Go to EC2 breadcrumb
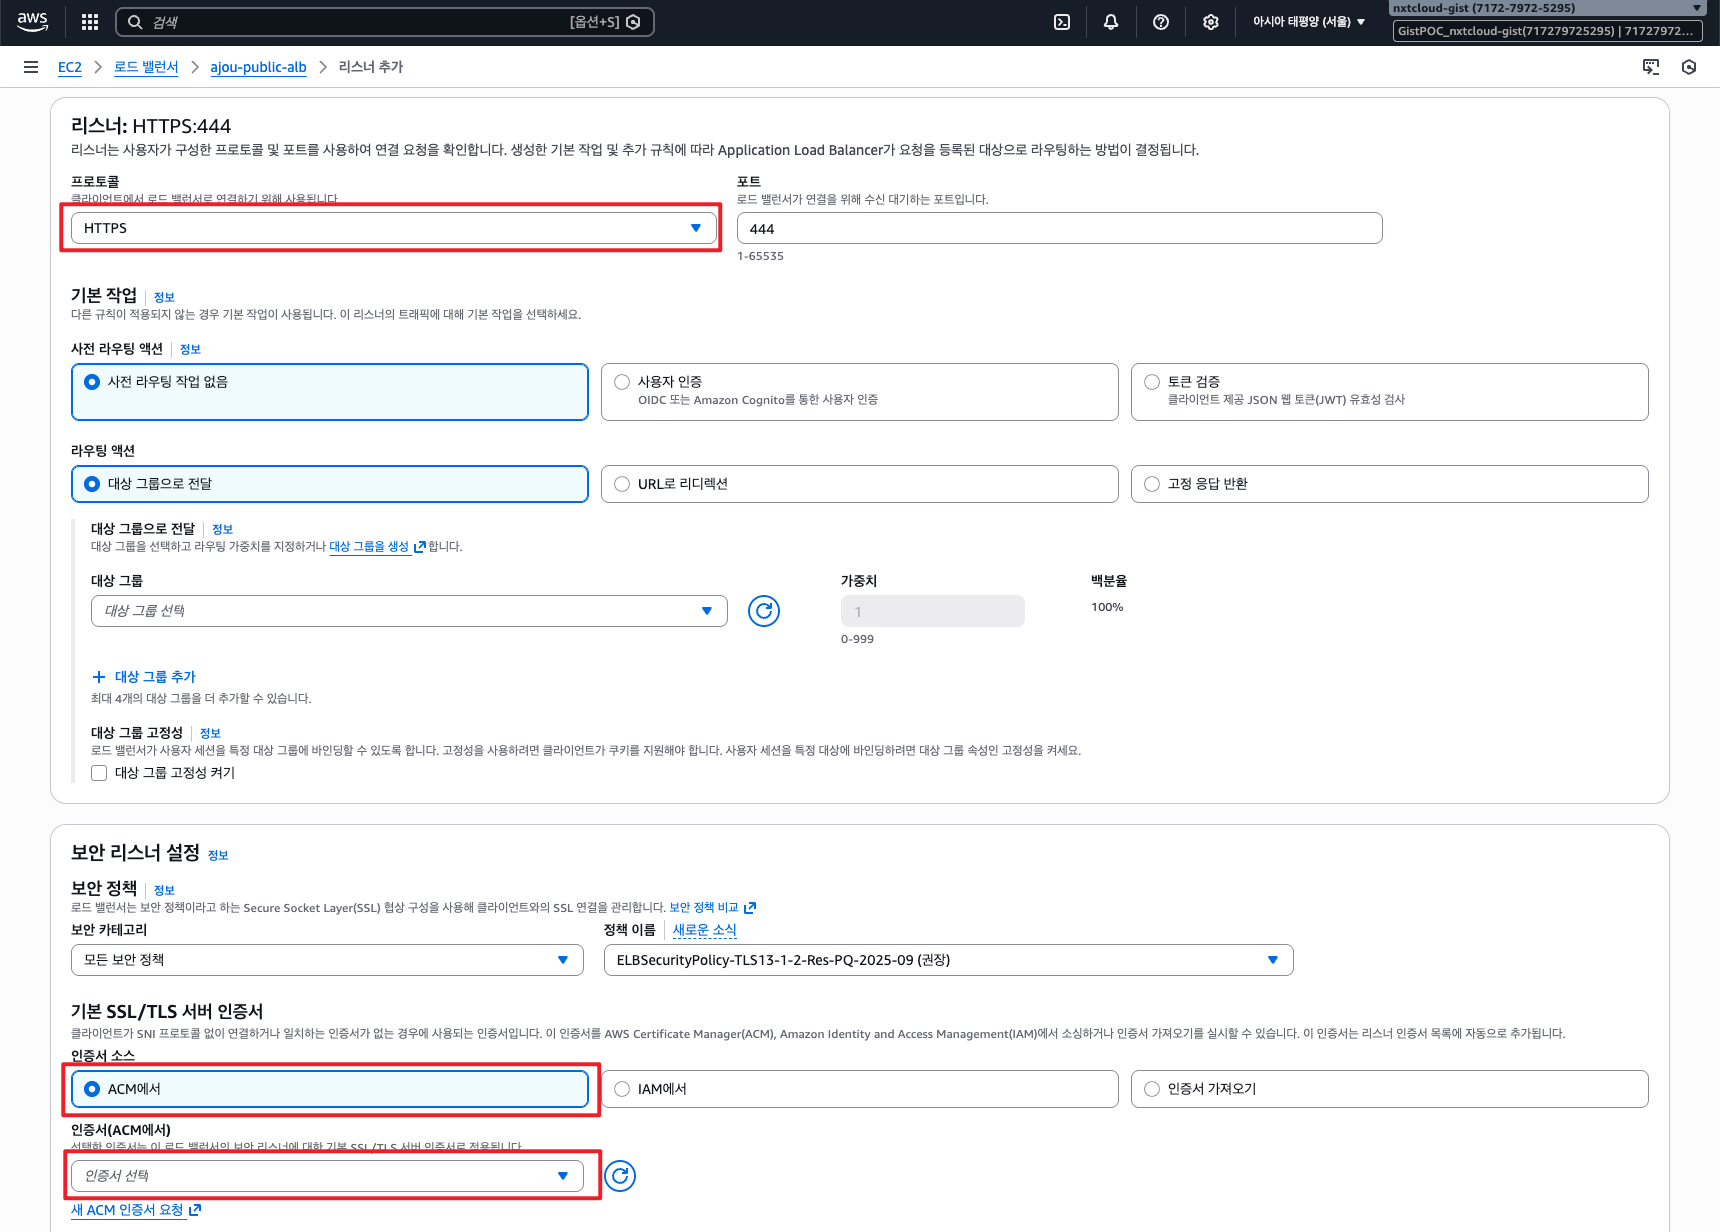The height and width of the screenshot is (1232, 1720). click(70, 67)
